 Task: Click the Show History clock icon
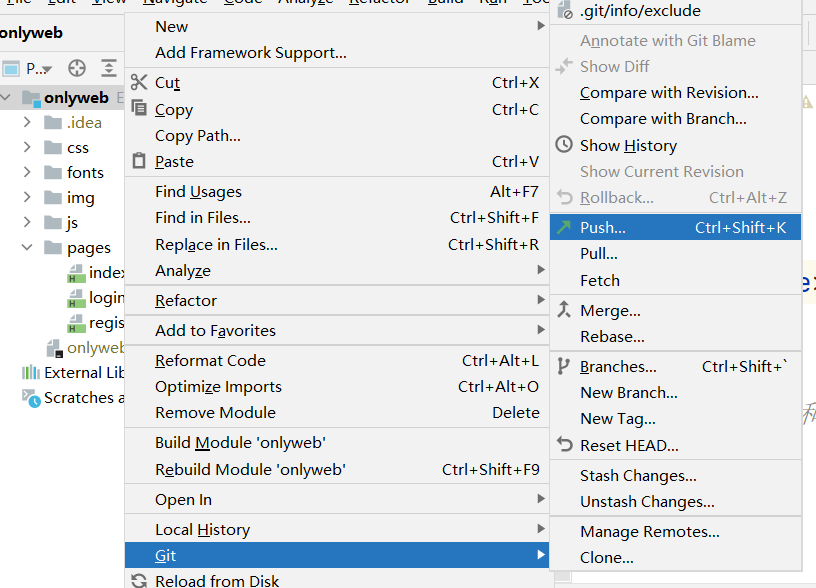[564, 145]
